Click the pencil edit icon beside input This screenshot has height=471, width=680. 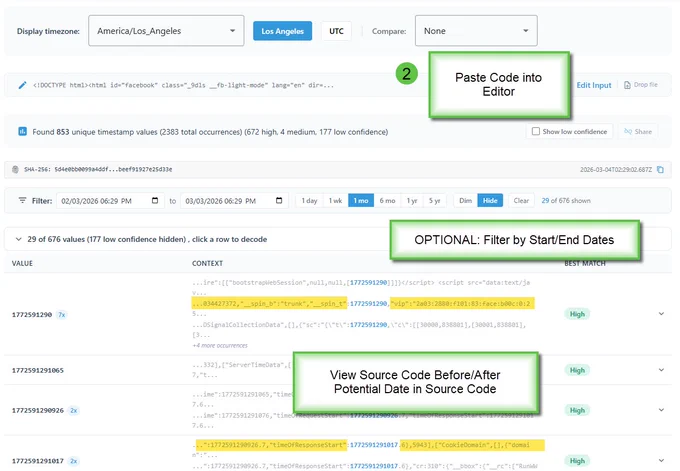tap(22, 85)
